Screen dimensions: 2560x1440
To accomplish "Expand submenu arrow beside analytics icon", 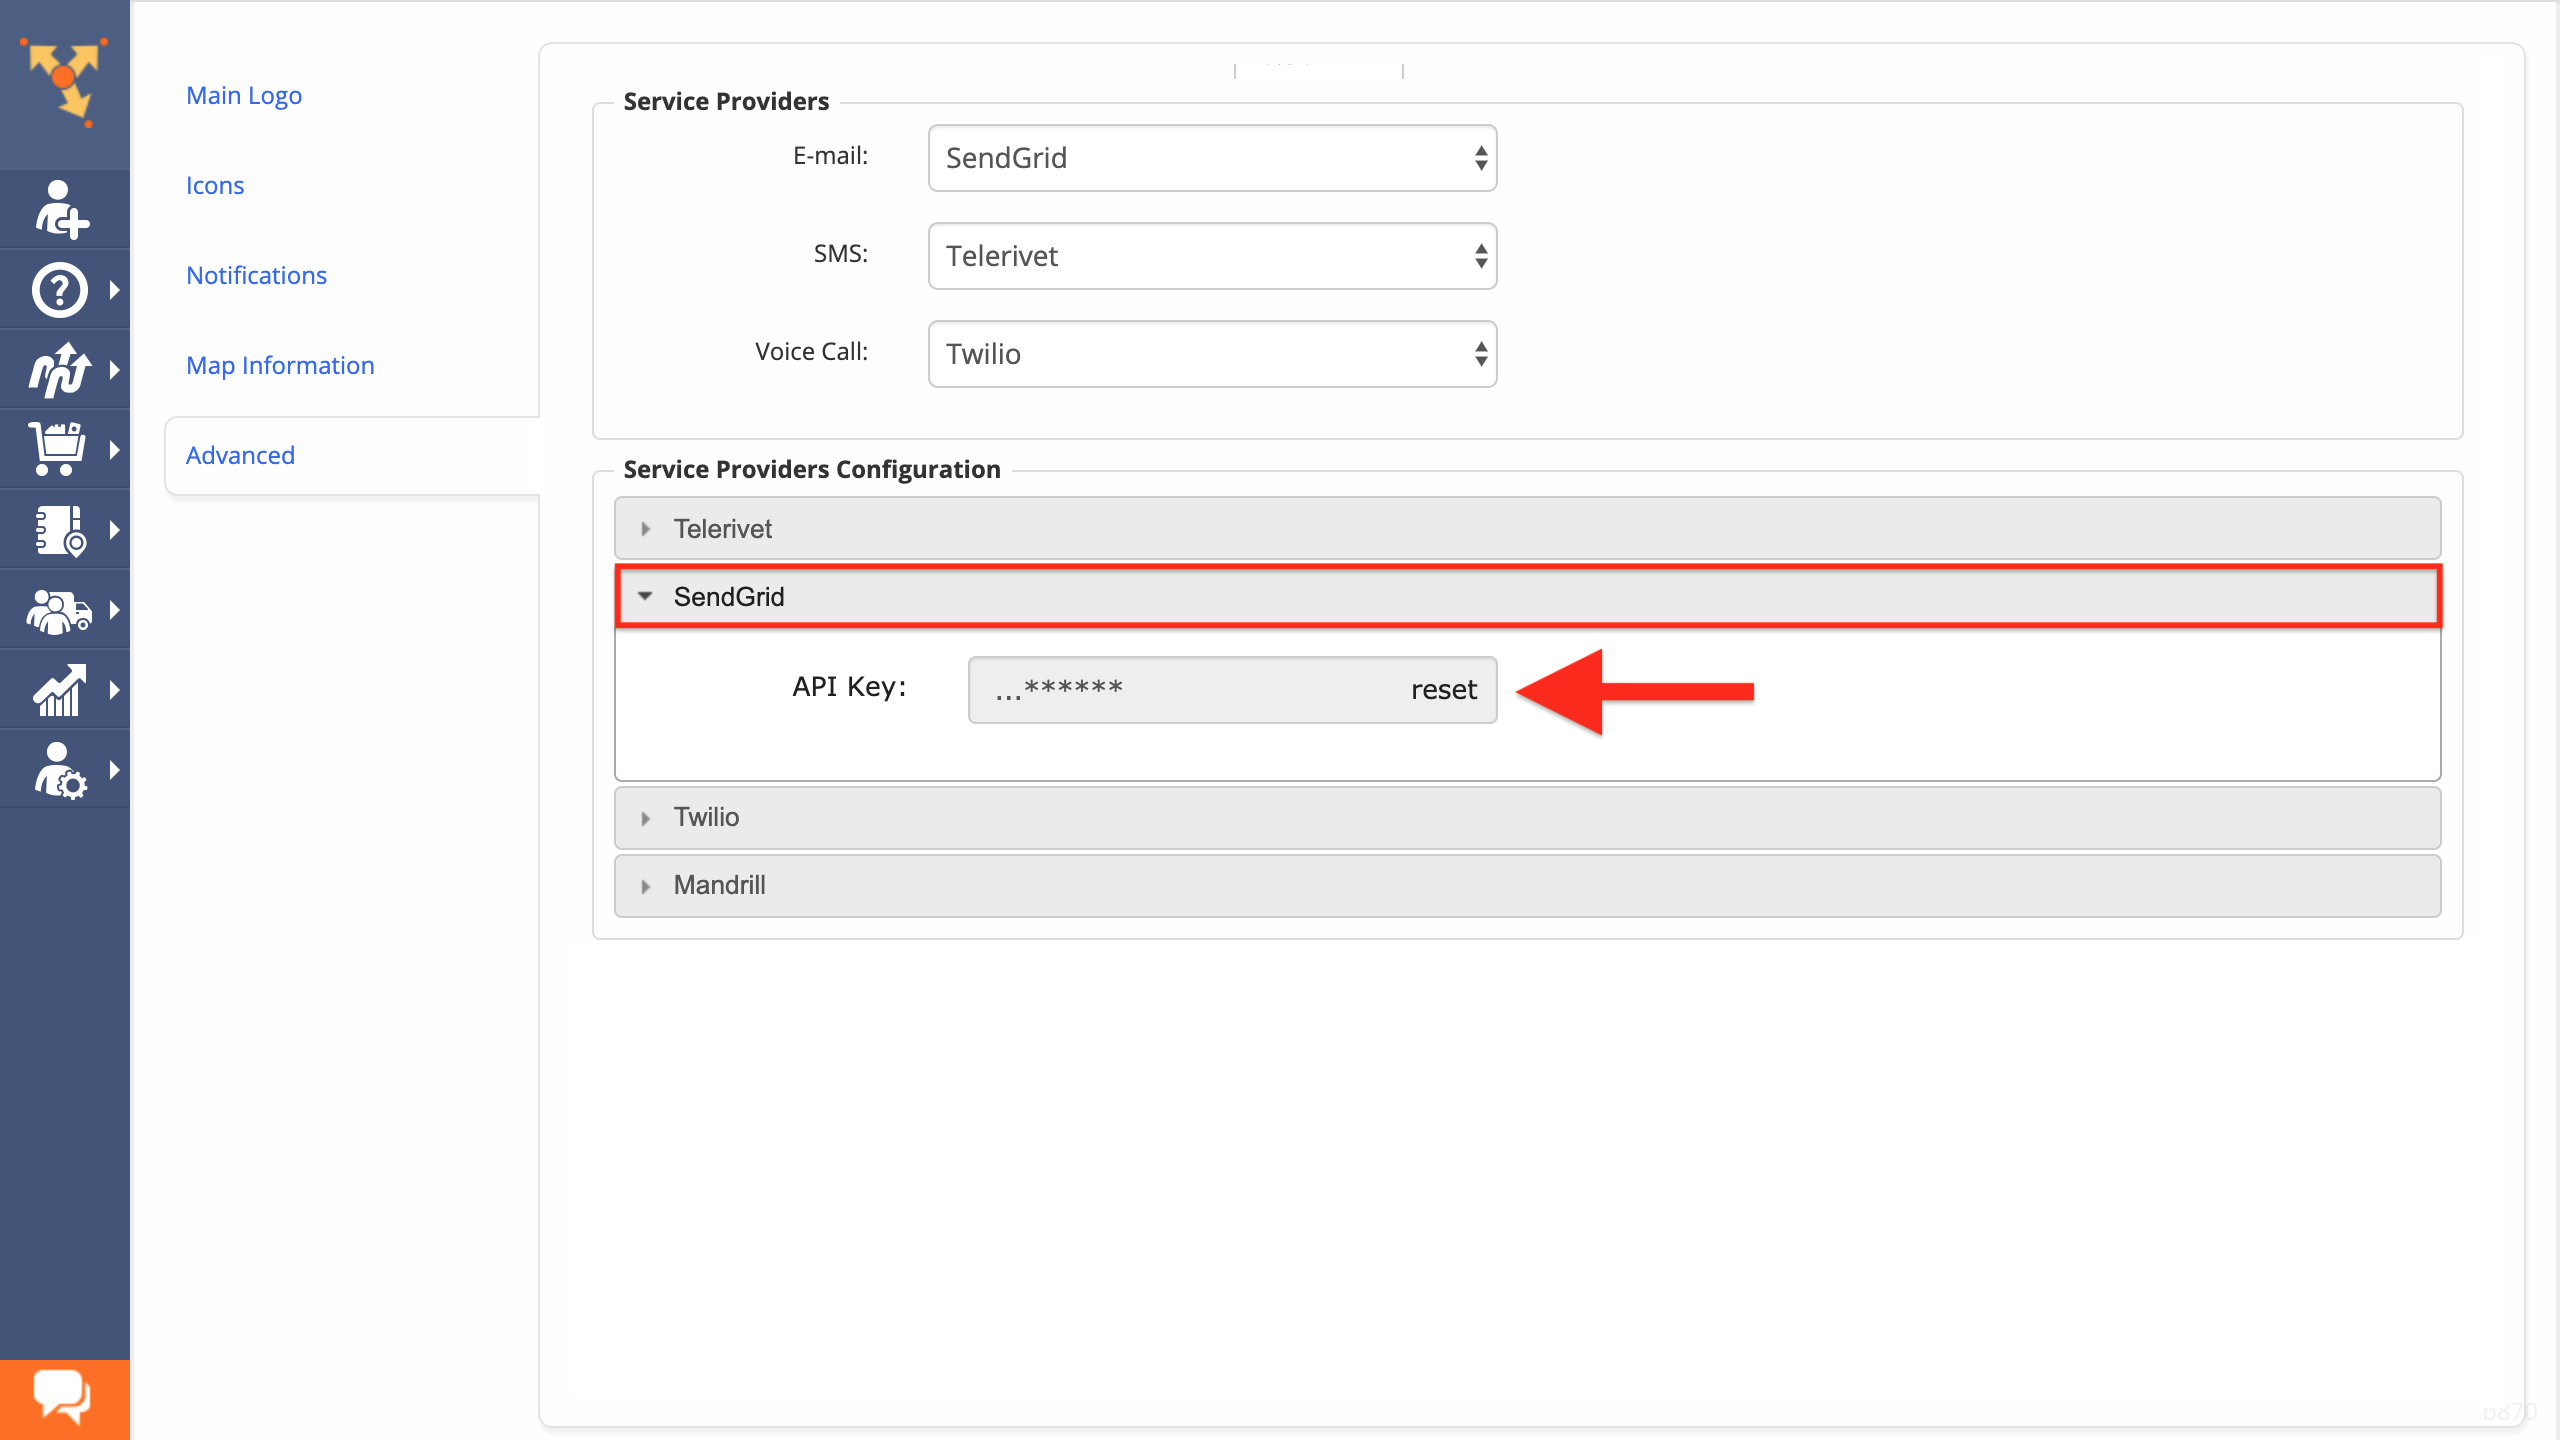I will tap(114, 690).
